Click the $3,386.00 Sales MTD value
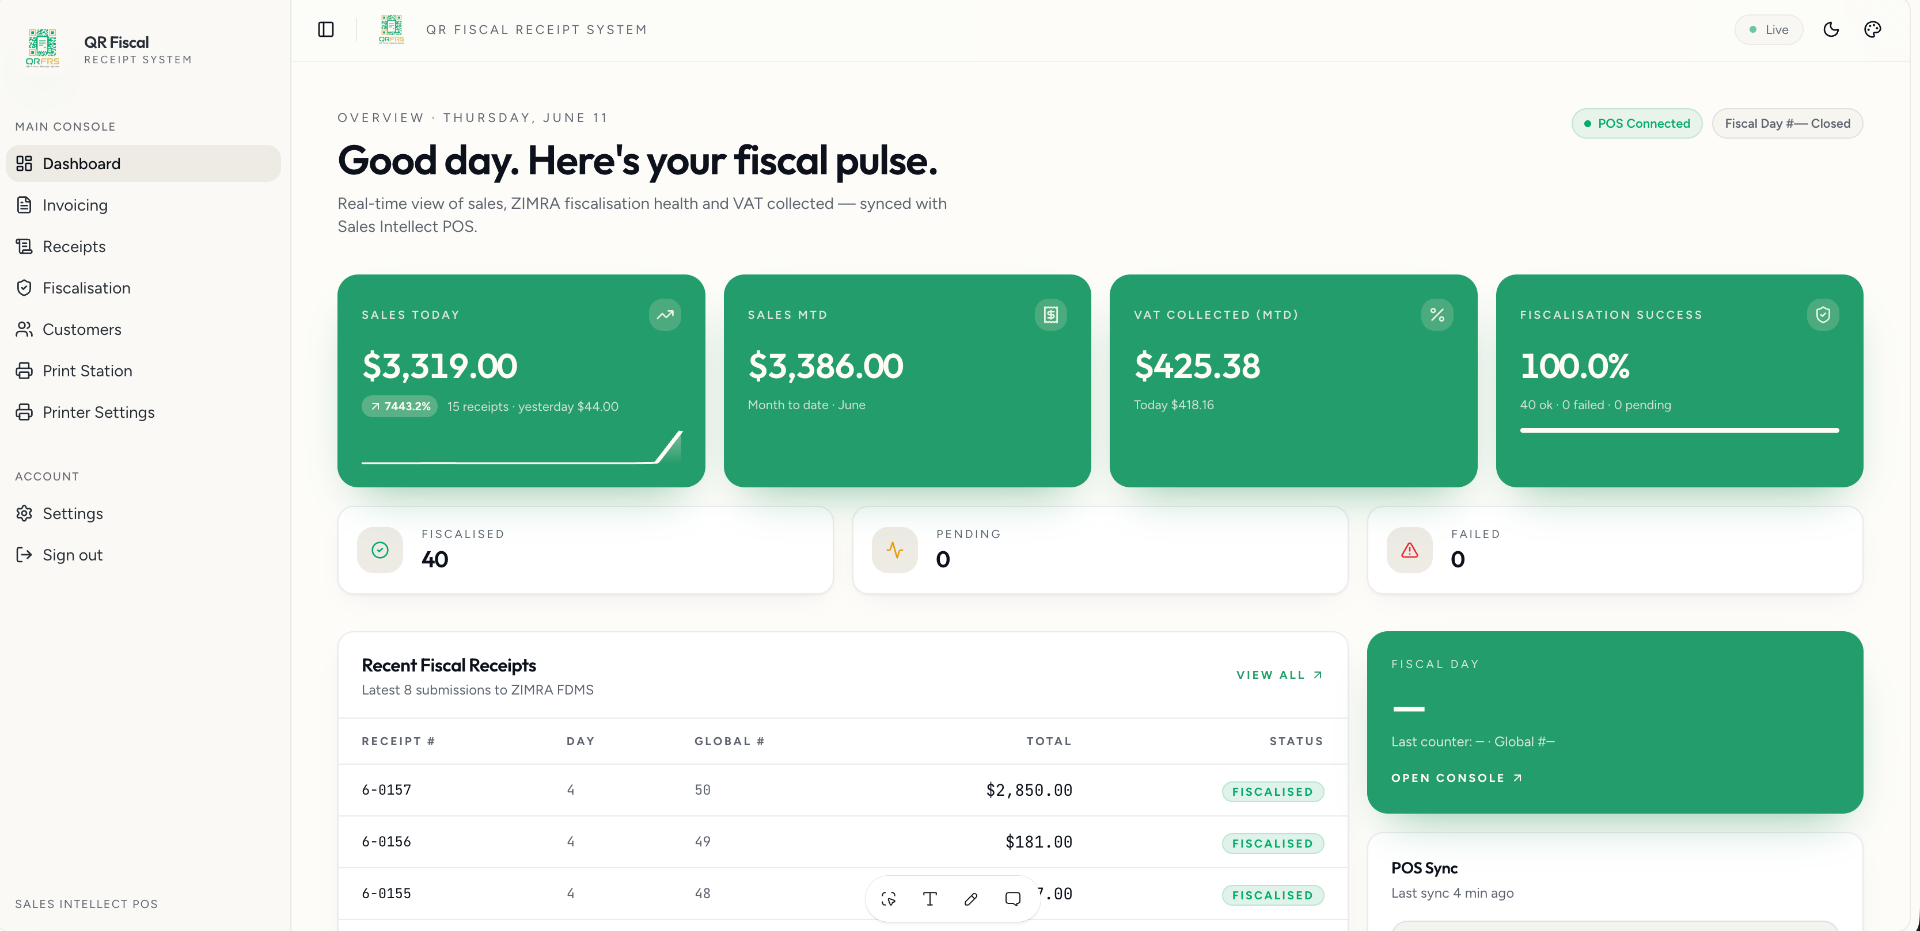Screen dimensions: 1920x931 (x=826, y=366)
